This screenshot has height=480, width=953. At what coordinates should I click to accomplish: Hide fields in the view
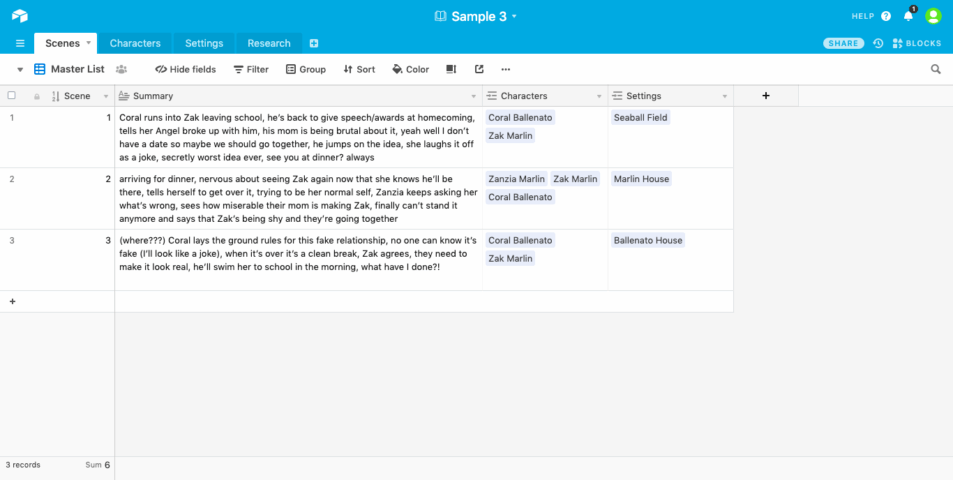point(185,69)
